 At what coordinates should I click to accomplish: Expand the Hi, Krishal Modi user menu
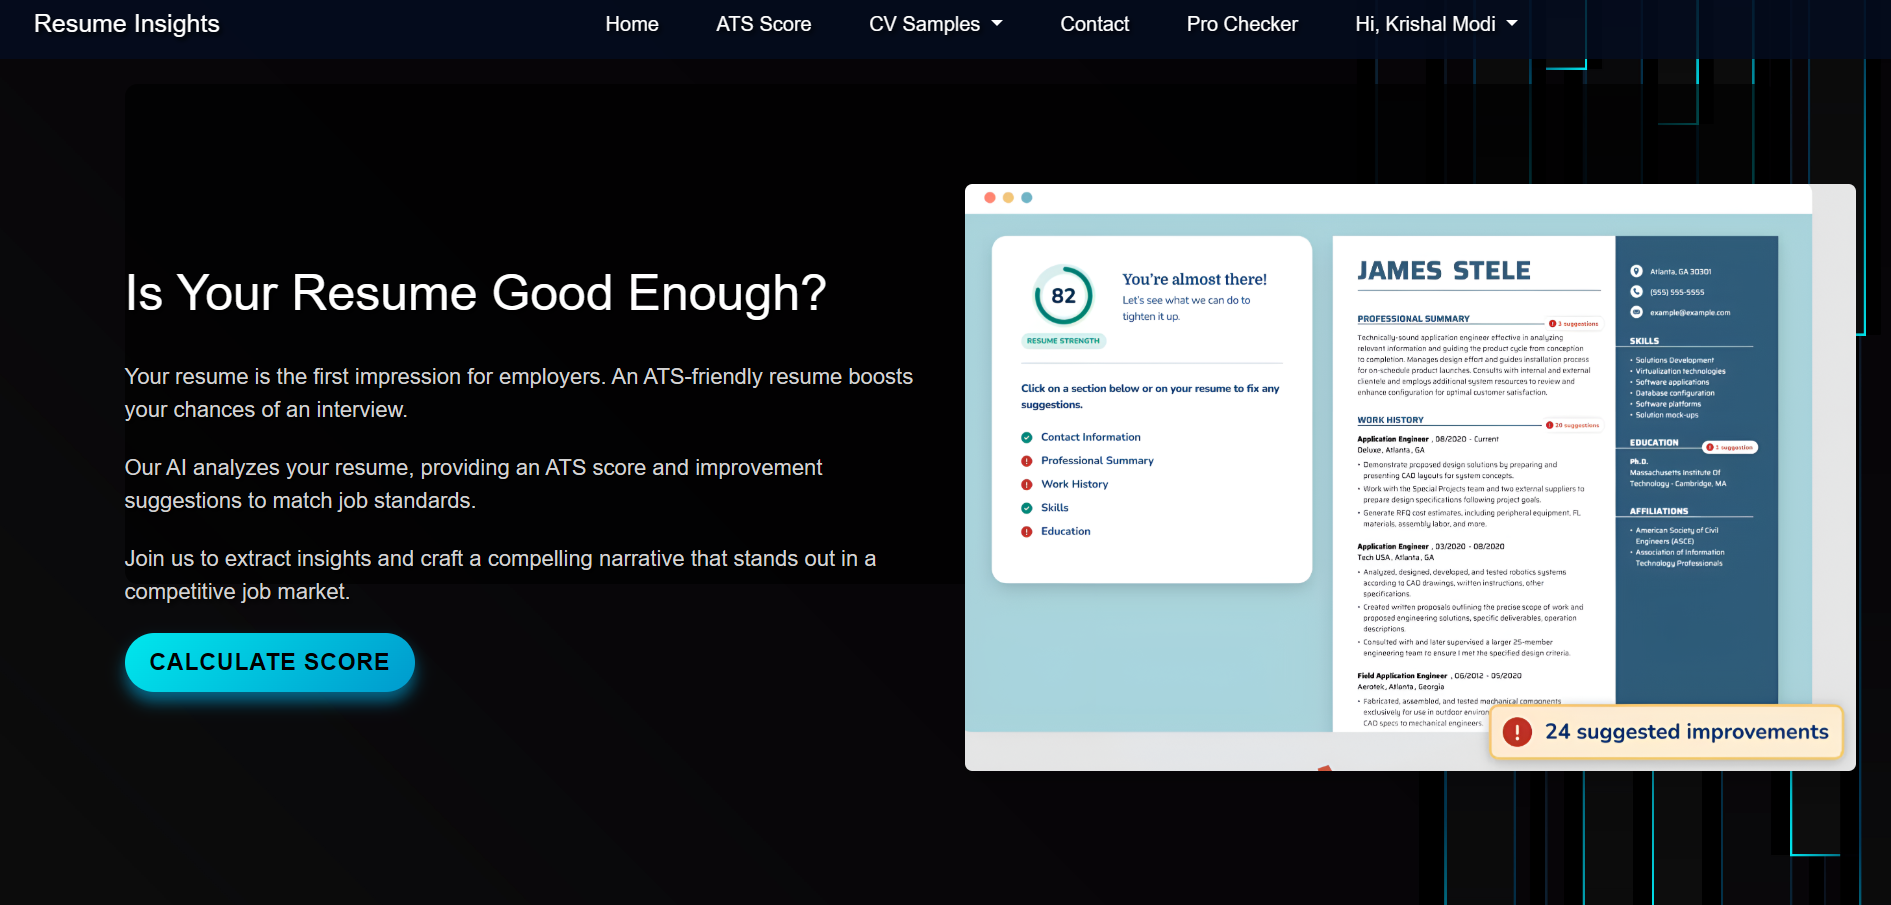(1436, 24)
